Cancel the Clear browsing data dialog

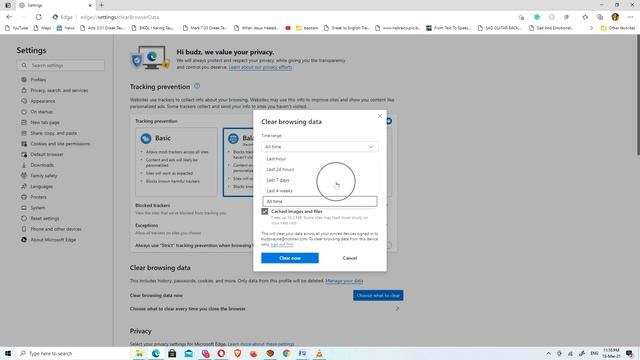coord(350,258)
